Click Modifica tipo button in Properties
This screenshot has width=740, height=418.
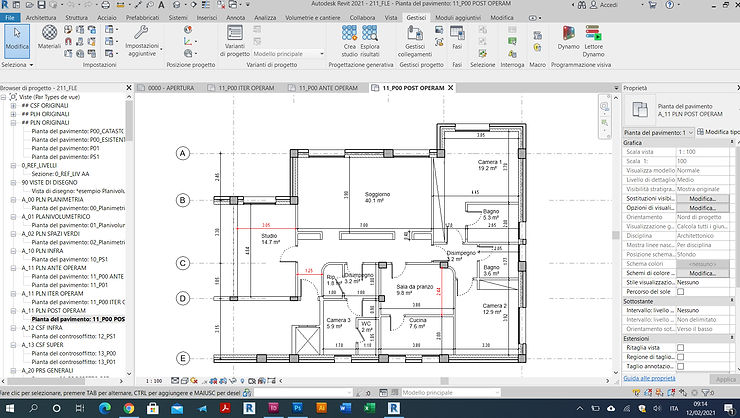pos(718,132)
